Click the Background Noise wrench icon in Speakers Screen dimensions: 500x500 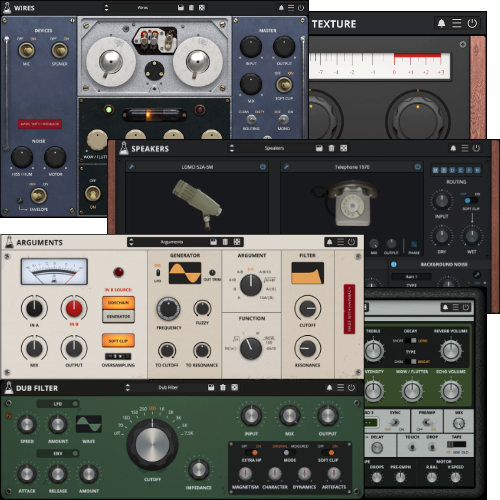[x=477, y=275]
